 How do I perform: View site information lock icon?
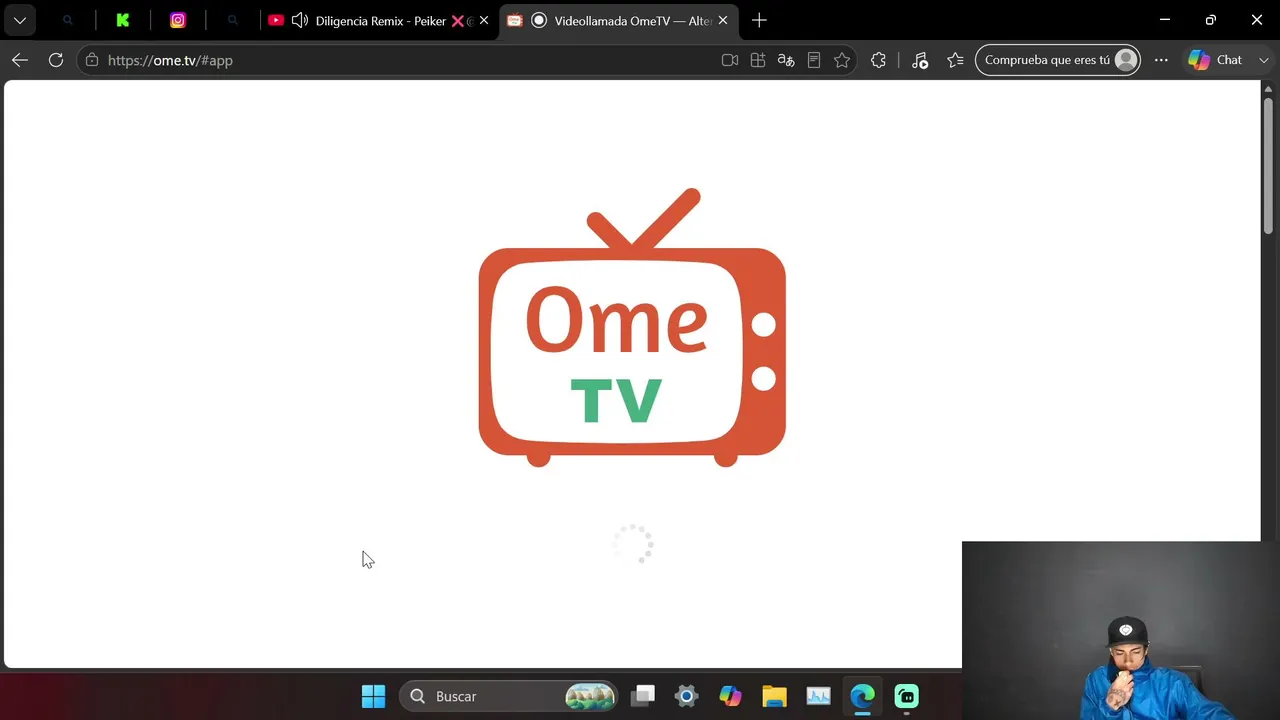(92, 60)
